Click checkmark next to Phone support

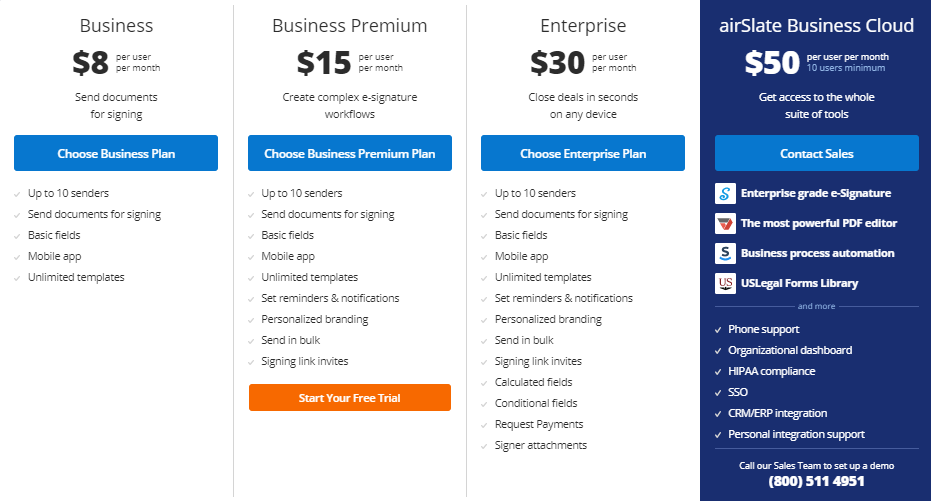click(x=718, y=330)
